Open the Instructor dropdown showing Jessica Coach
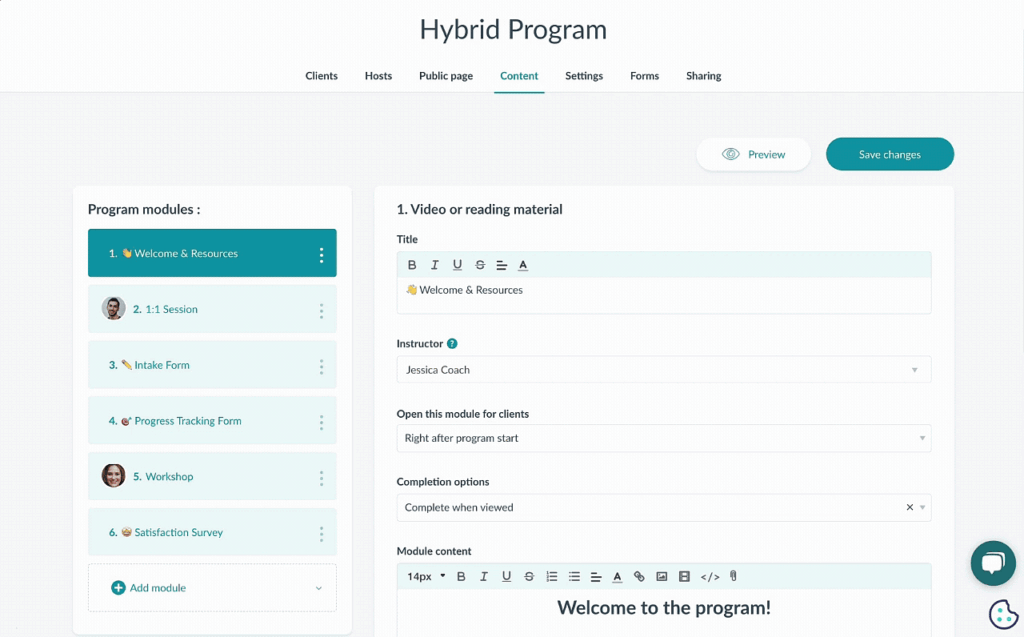The height and width of the screenshot is (637, 1024). [x=663, y=370]
